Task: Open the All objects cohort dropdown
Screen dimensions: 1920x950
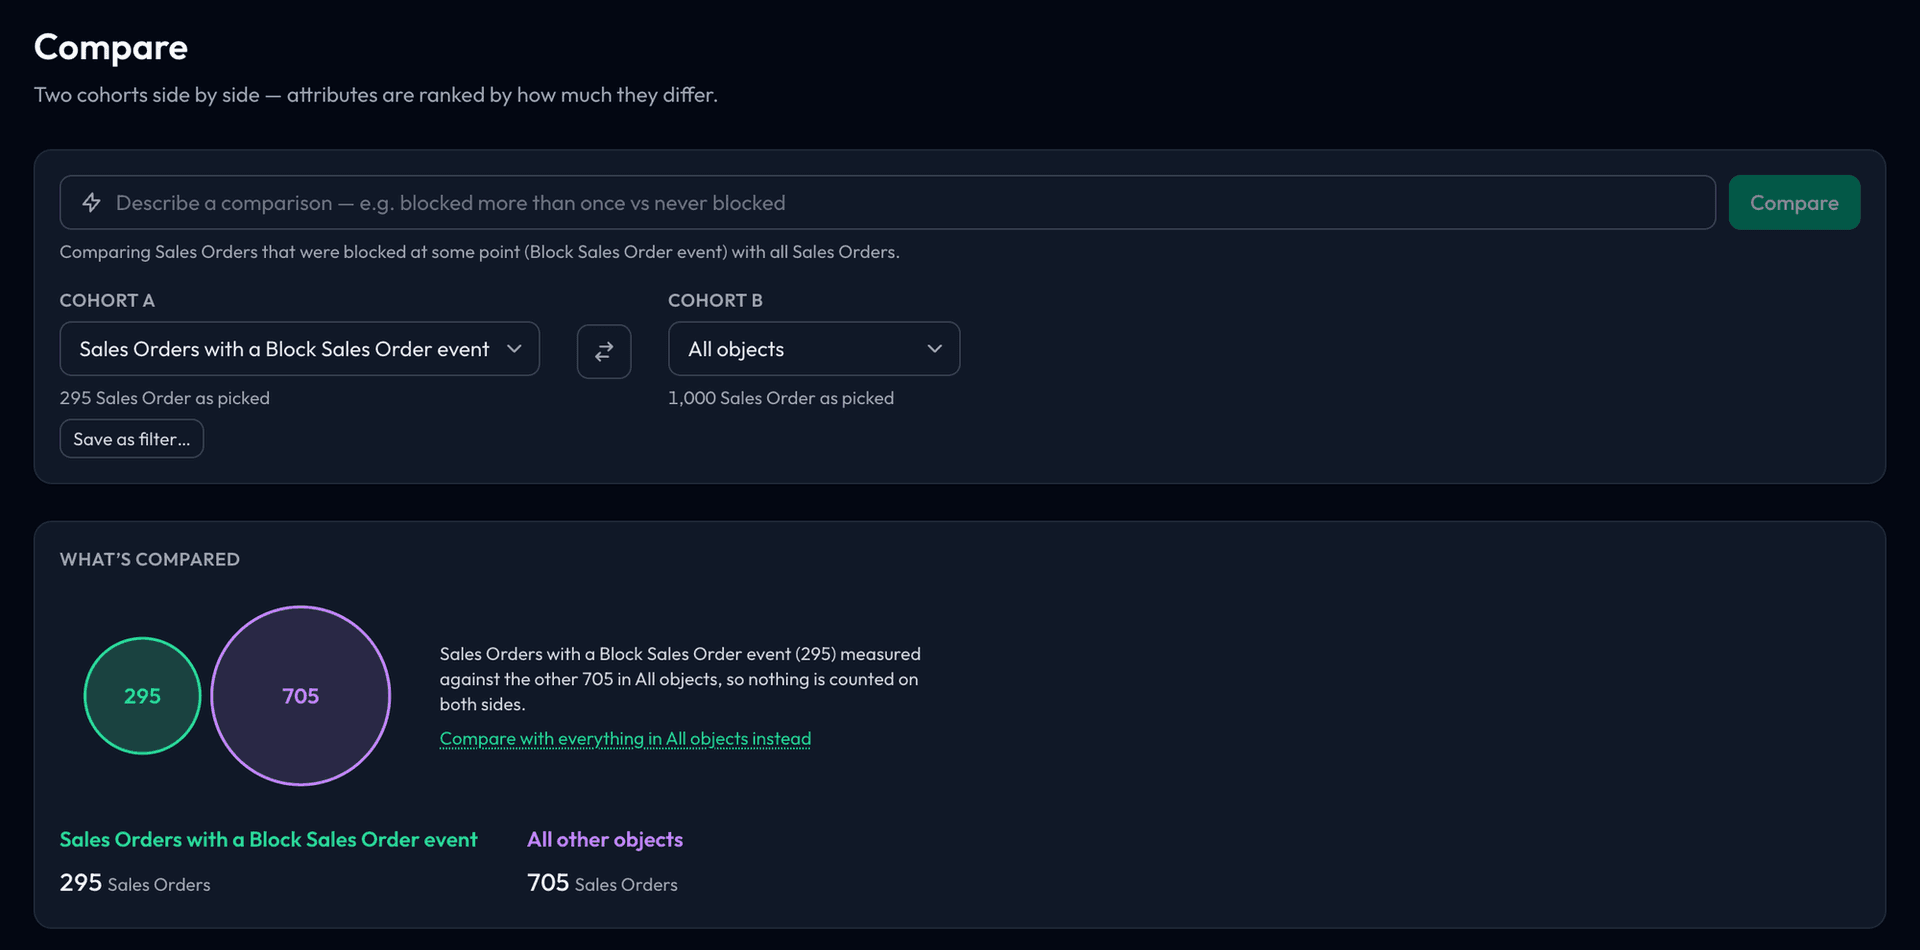Action: click(x=814, y=349)
